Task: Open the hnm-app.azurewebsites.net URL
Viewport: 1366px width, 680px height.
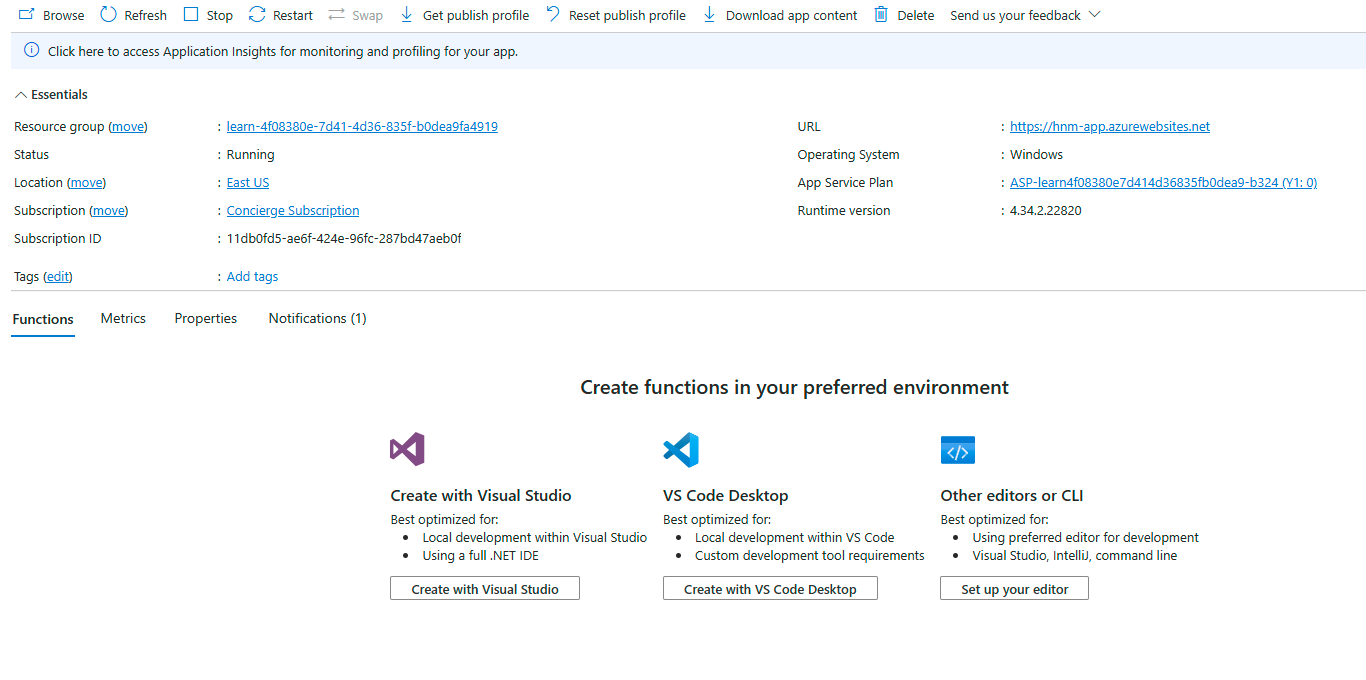Action: pyautogui.click(x=1110, y=127)
